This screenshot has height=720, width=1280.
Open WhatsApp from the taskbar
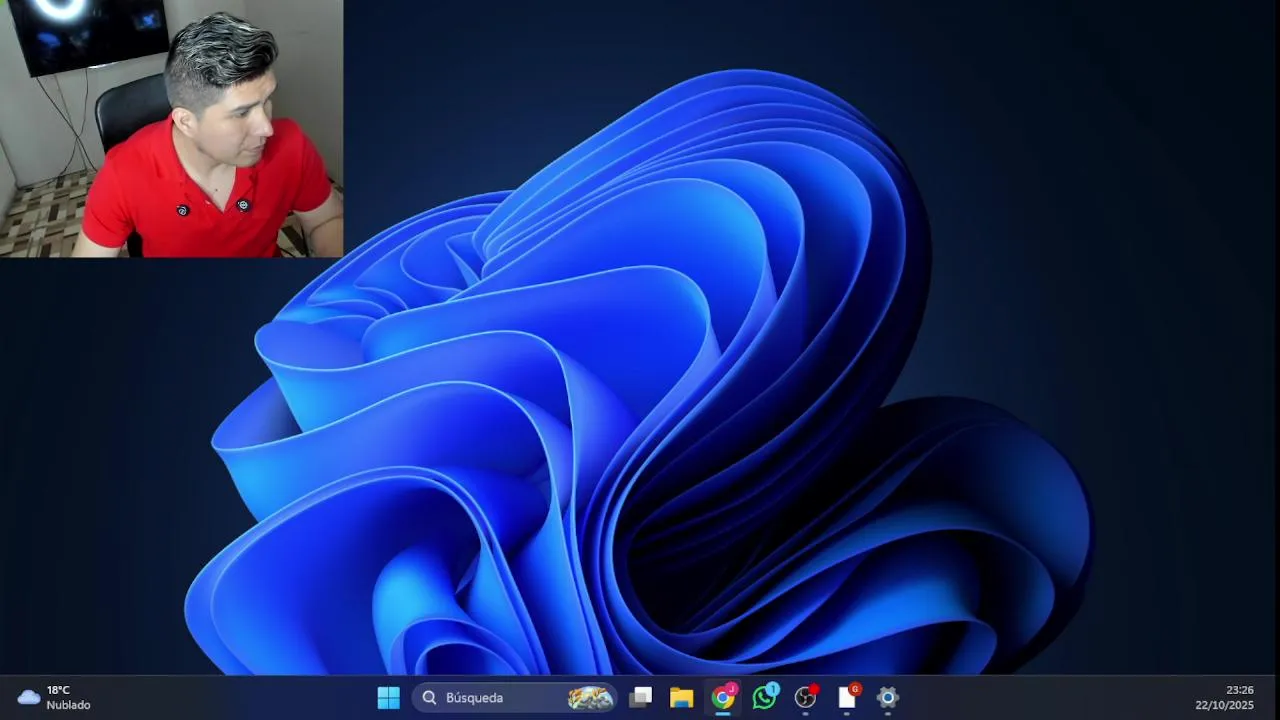(765, 697)
